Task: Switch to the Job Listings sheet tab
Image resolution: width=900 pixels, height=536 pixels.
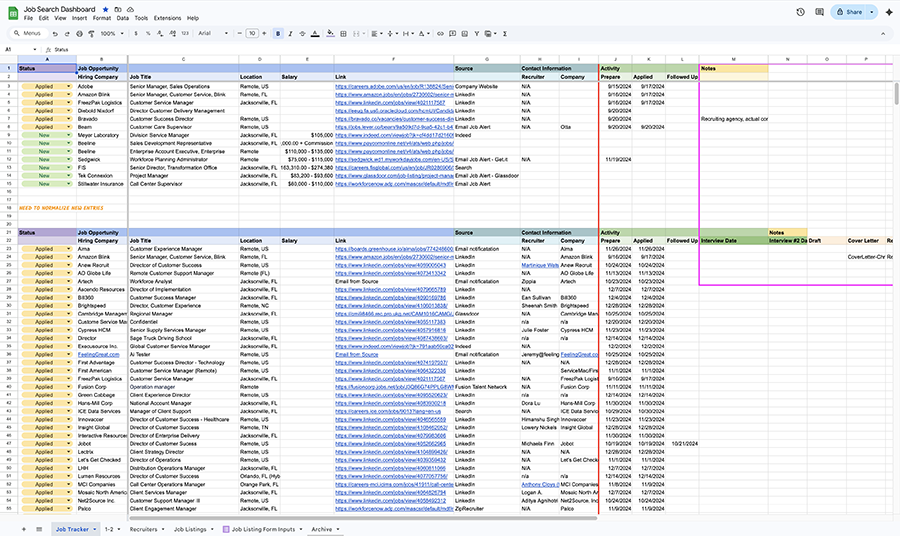Action: tap(190, 529)
